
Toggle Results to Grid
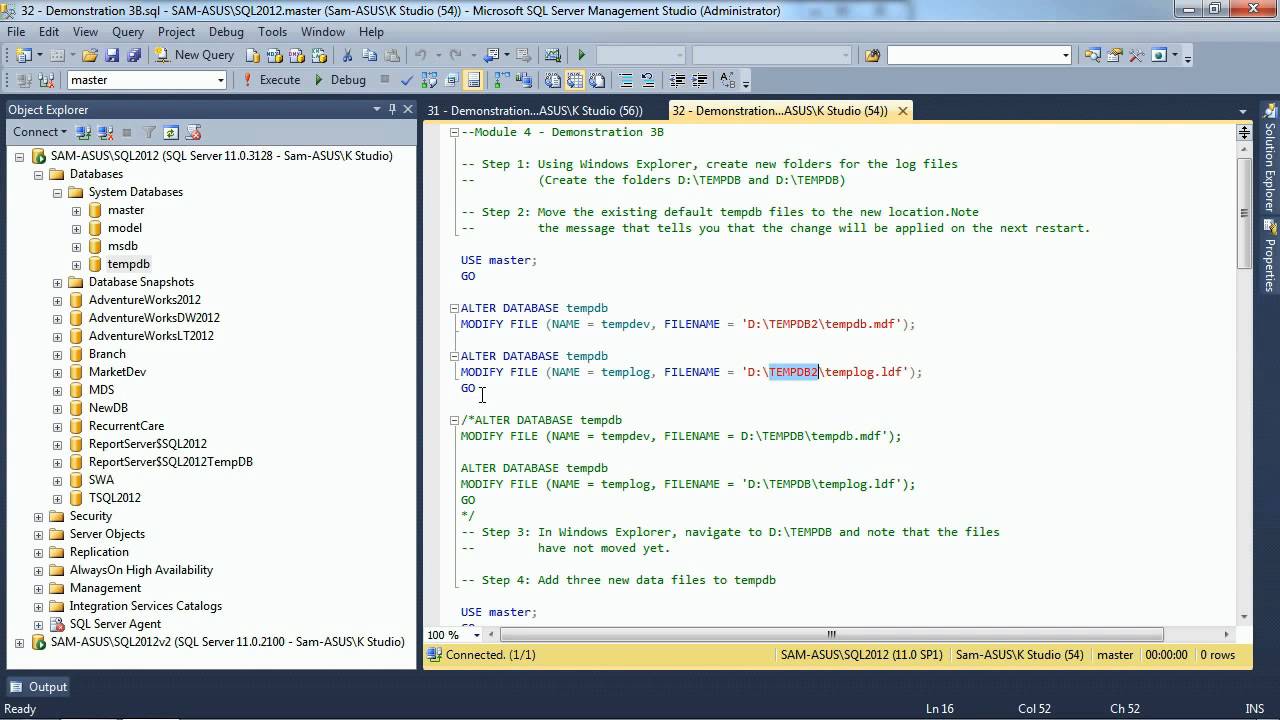pyautogui.click(x=575, y=80)
